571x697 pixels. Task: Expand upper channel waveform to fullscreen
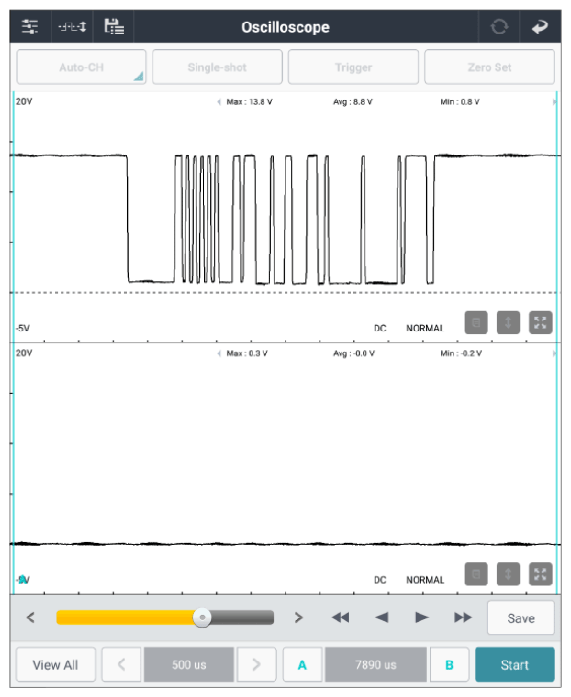pos(540,323)
